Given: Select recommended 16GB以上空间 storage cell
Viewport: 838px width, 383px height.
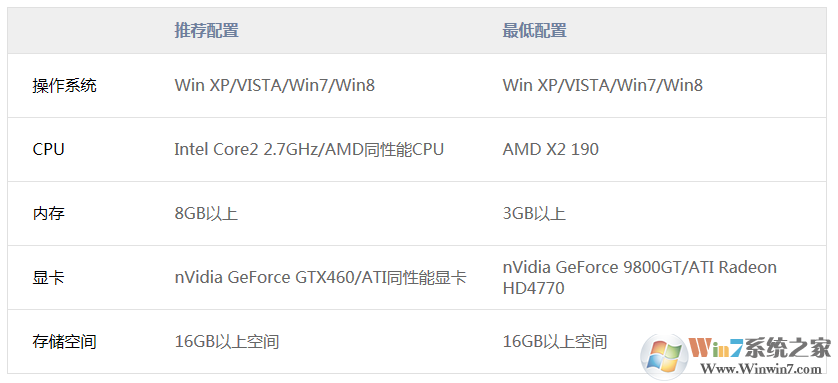Looking at the screenshot, I should [x=227, y=342].
